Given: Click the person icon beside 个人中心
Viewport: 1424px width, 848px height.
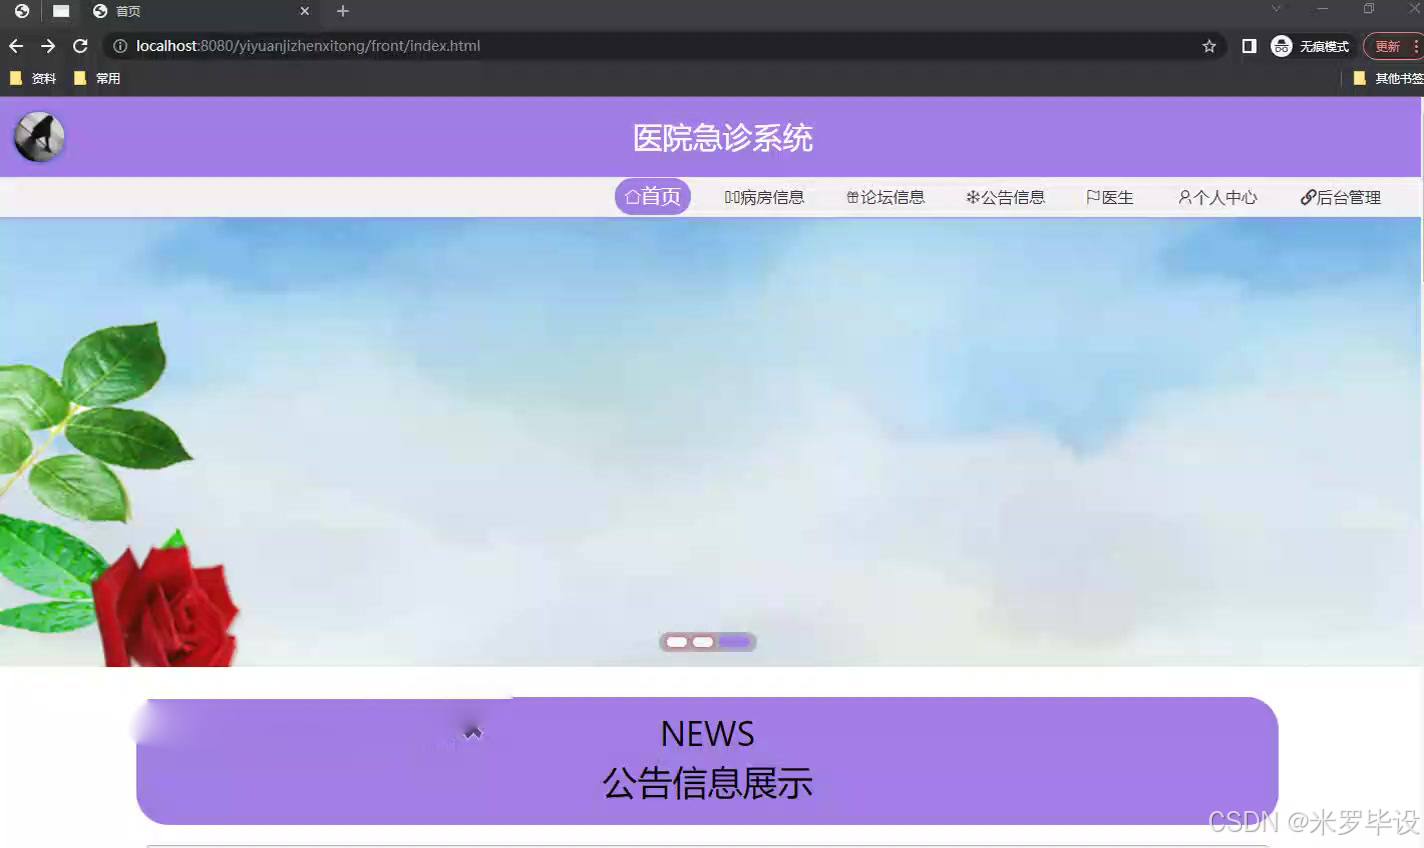Looking at the screenshot, I should [1184, 197].
